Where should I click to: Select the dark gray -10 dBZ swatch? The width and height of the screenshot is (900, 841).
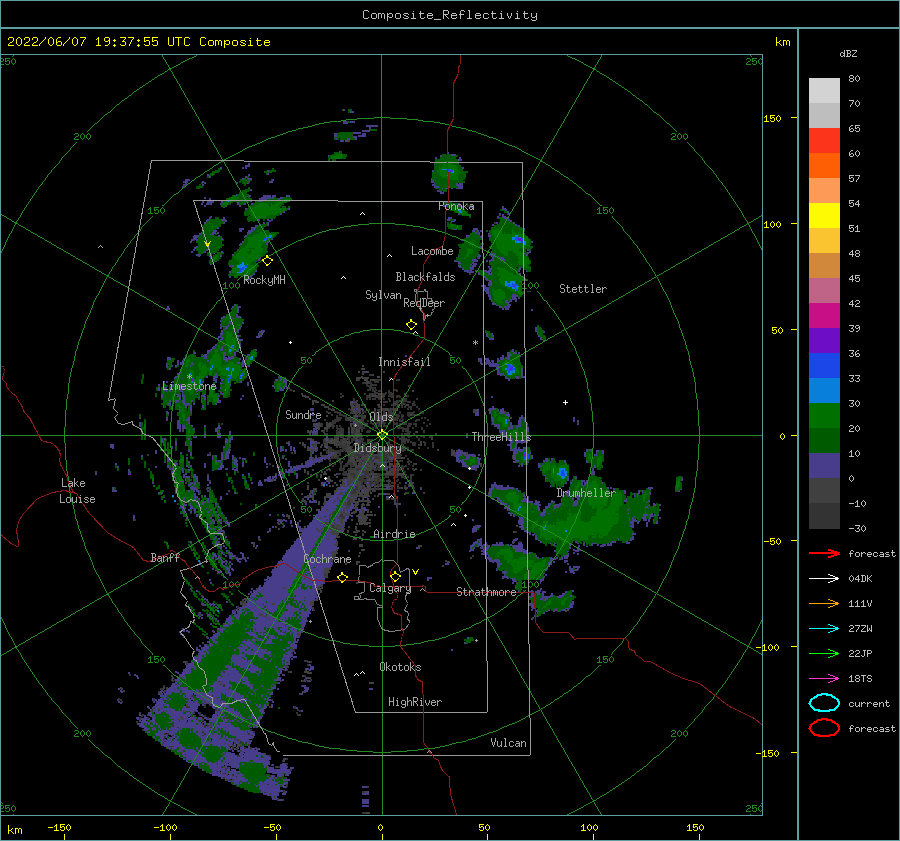point(824,516)
